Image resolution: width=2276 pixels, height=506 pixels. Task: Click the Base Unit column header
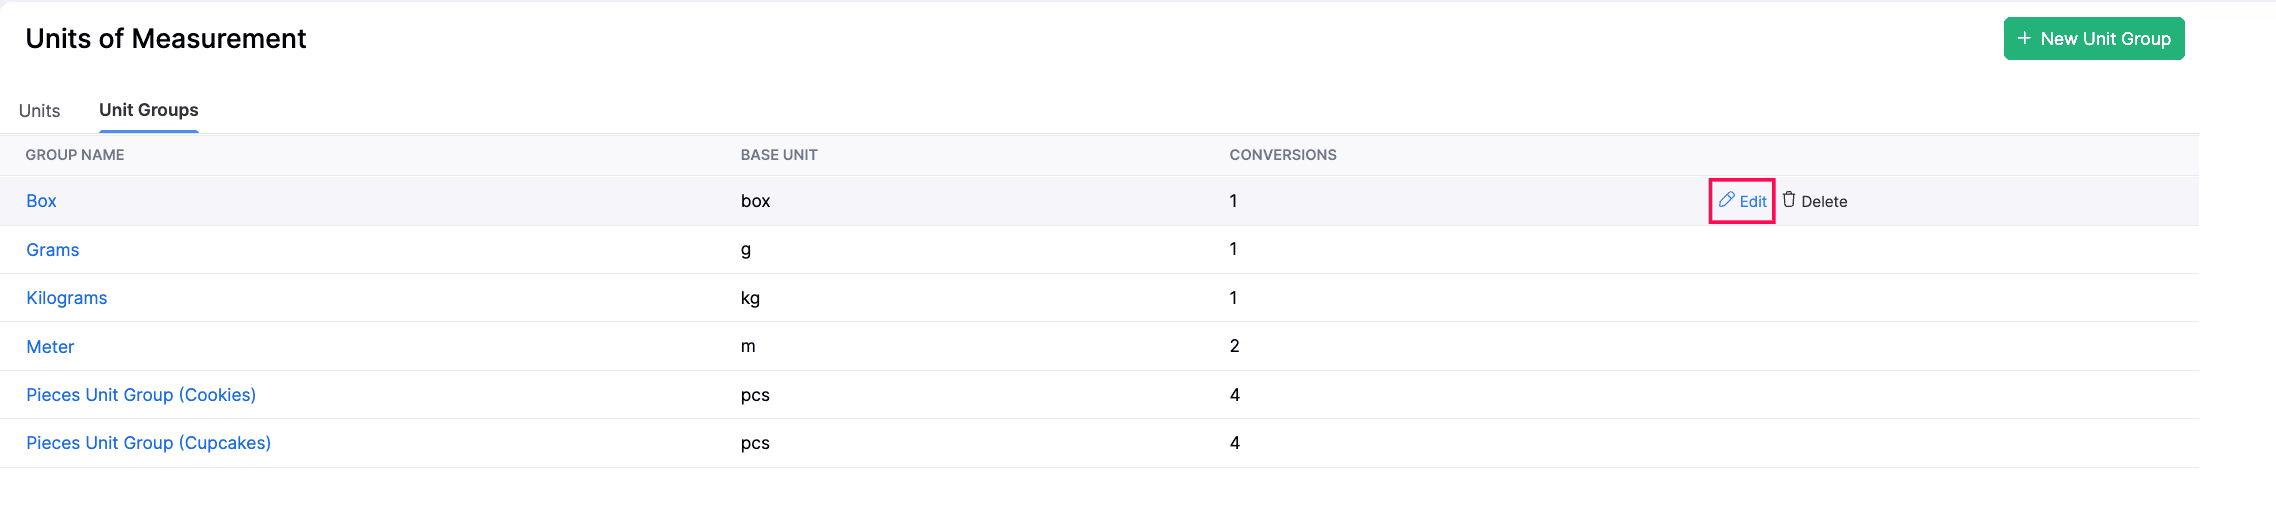click(x=779, y=155)
